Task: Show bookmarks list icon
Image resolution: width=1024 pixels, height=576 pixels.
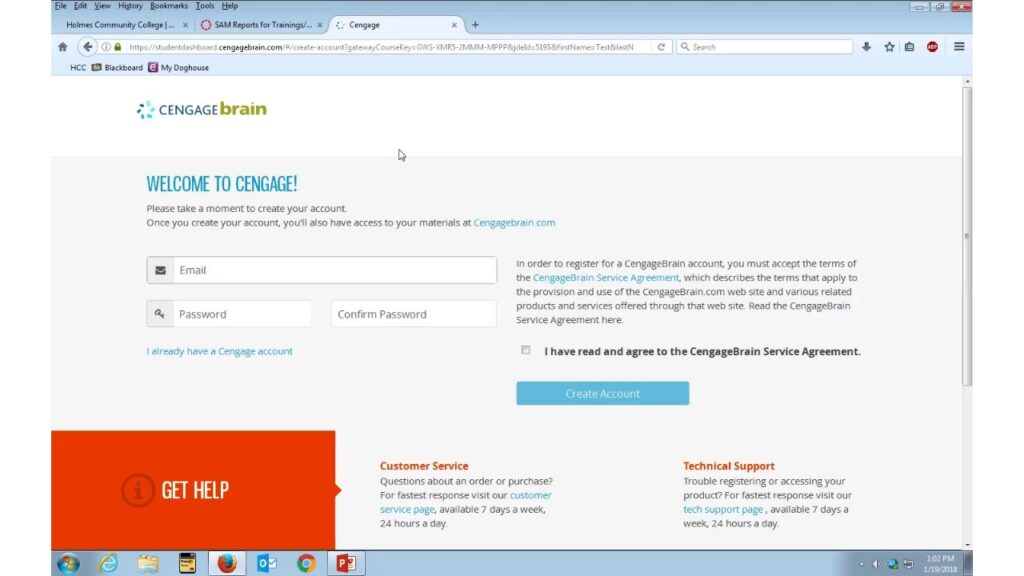Action: pos(909,47)
